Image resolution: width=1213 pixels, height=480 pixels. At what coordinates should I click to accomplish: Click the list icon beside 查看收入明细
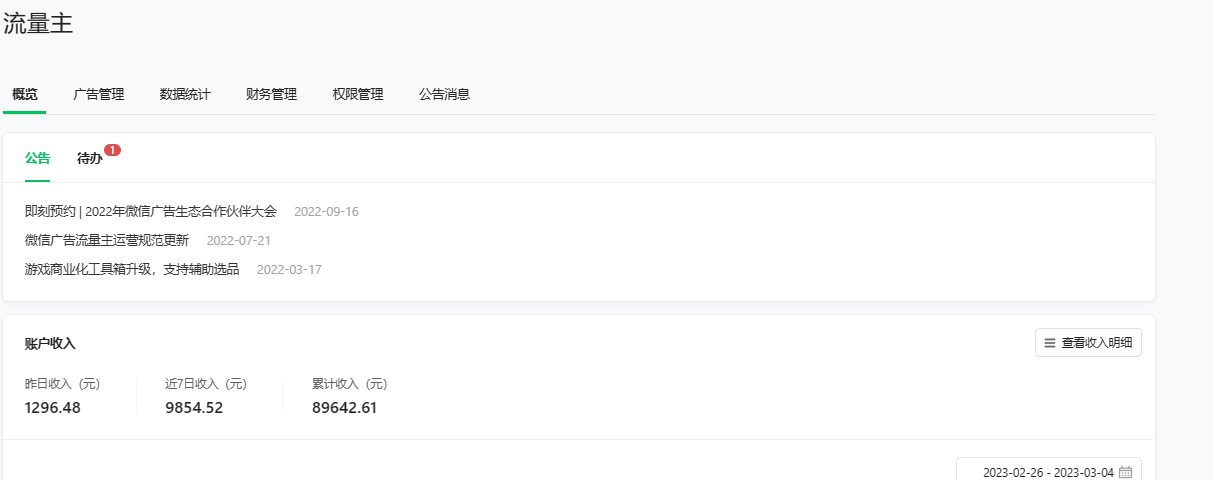point(1050,343)
